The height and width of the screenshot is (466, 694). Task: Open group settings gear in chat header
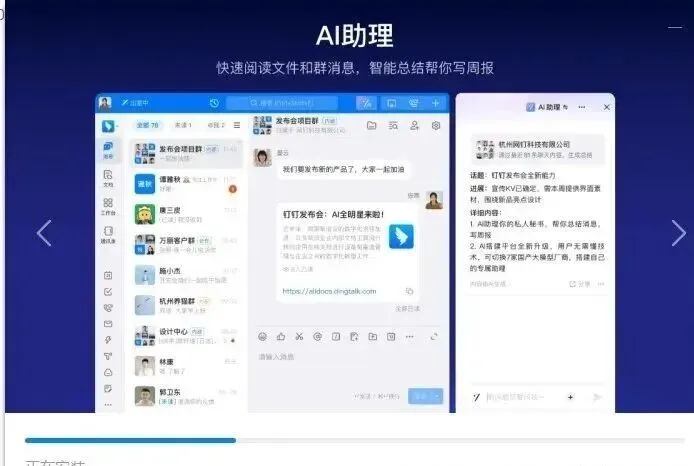coord(436,126)
